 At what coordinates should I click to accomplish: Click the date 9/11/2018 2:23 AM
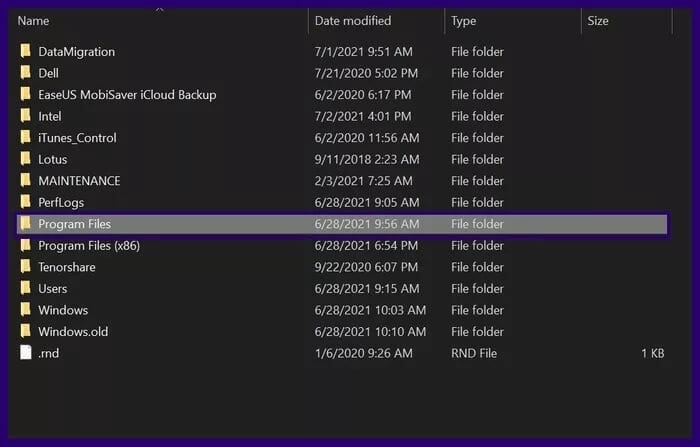pyautogui.click(x=367, y=159)
